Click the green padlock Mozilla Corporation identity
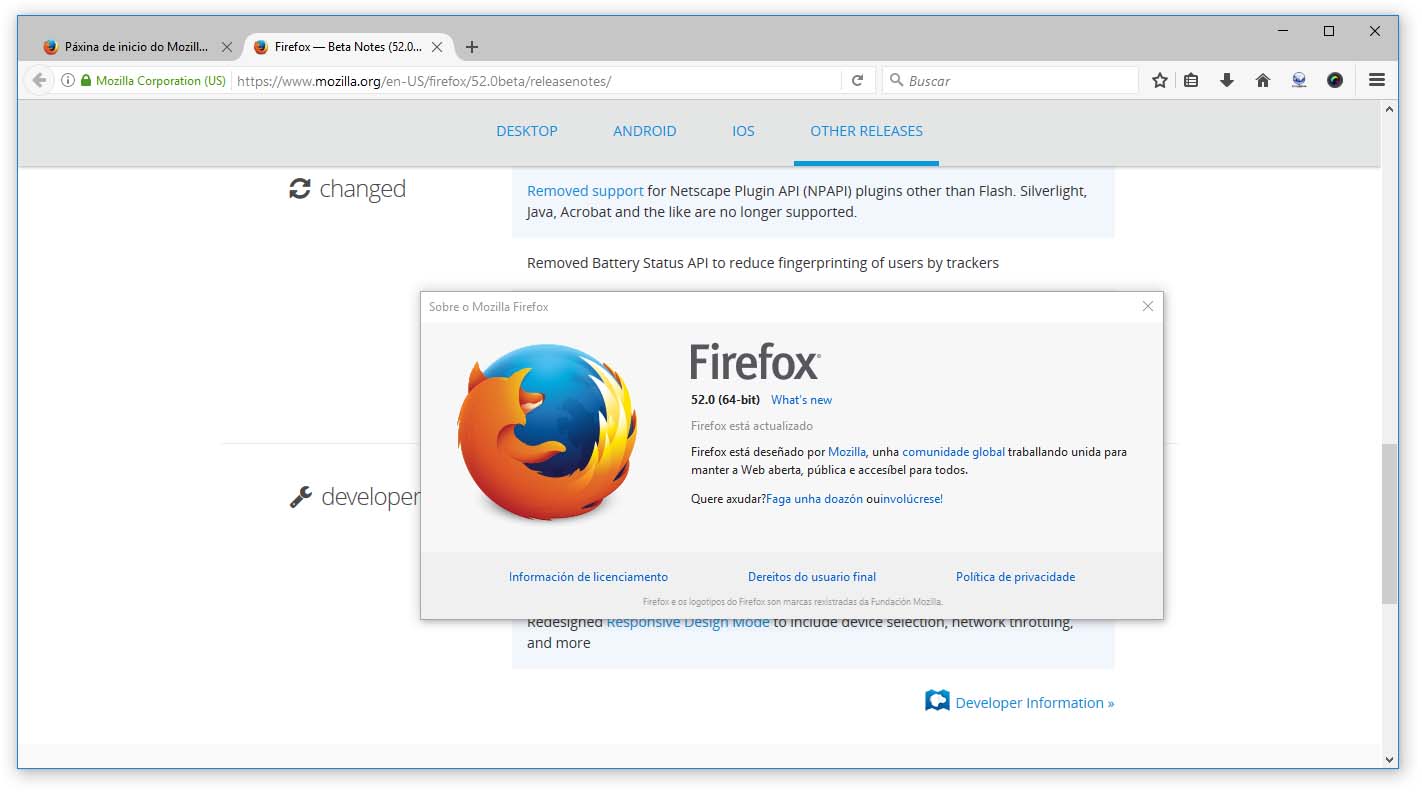Image resolution: width=1422 pixels, height=795 pixels. click(x=153, y=81)
